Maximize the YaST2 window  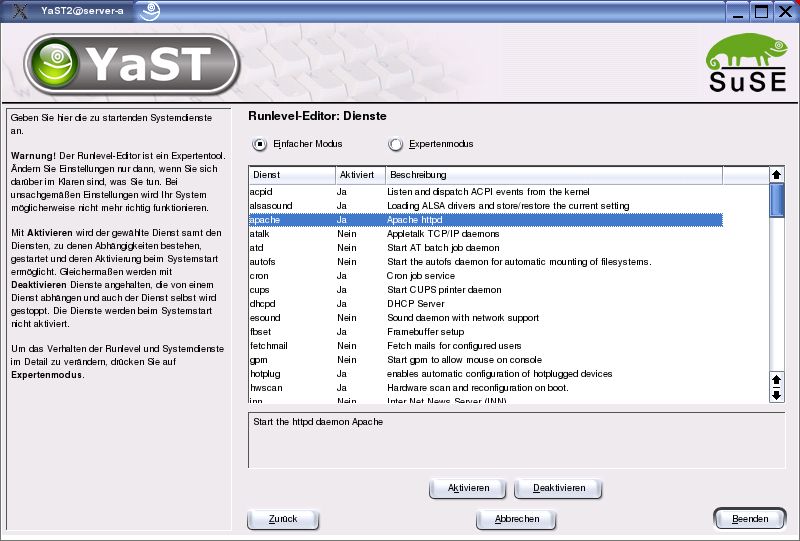click(x=761, y=12)
